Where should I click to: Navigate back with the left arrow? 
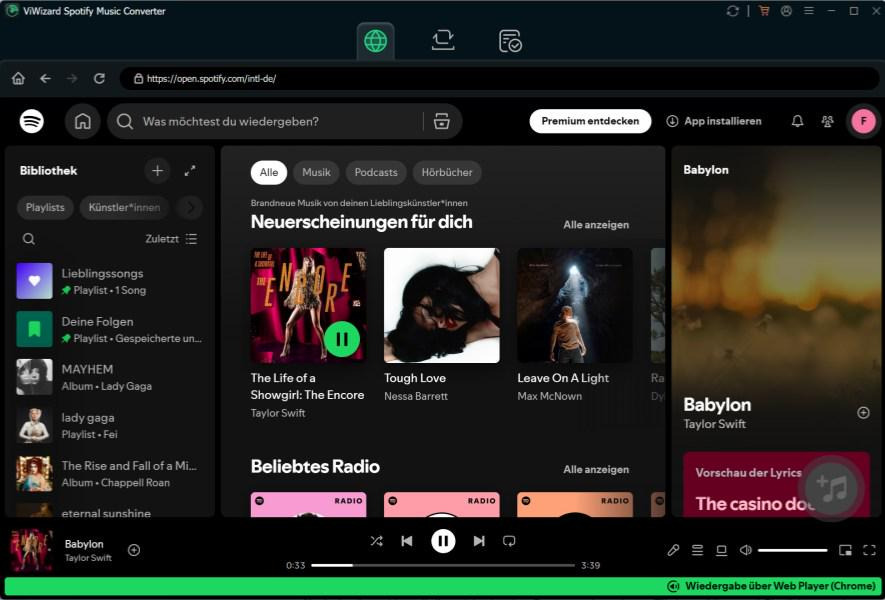click(46, 78)
